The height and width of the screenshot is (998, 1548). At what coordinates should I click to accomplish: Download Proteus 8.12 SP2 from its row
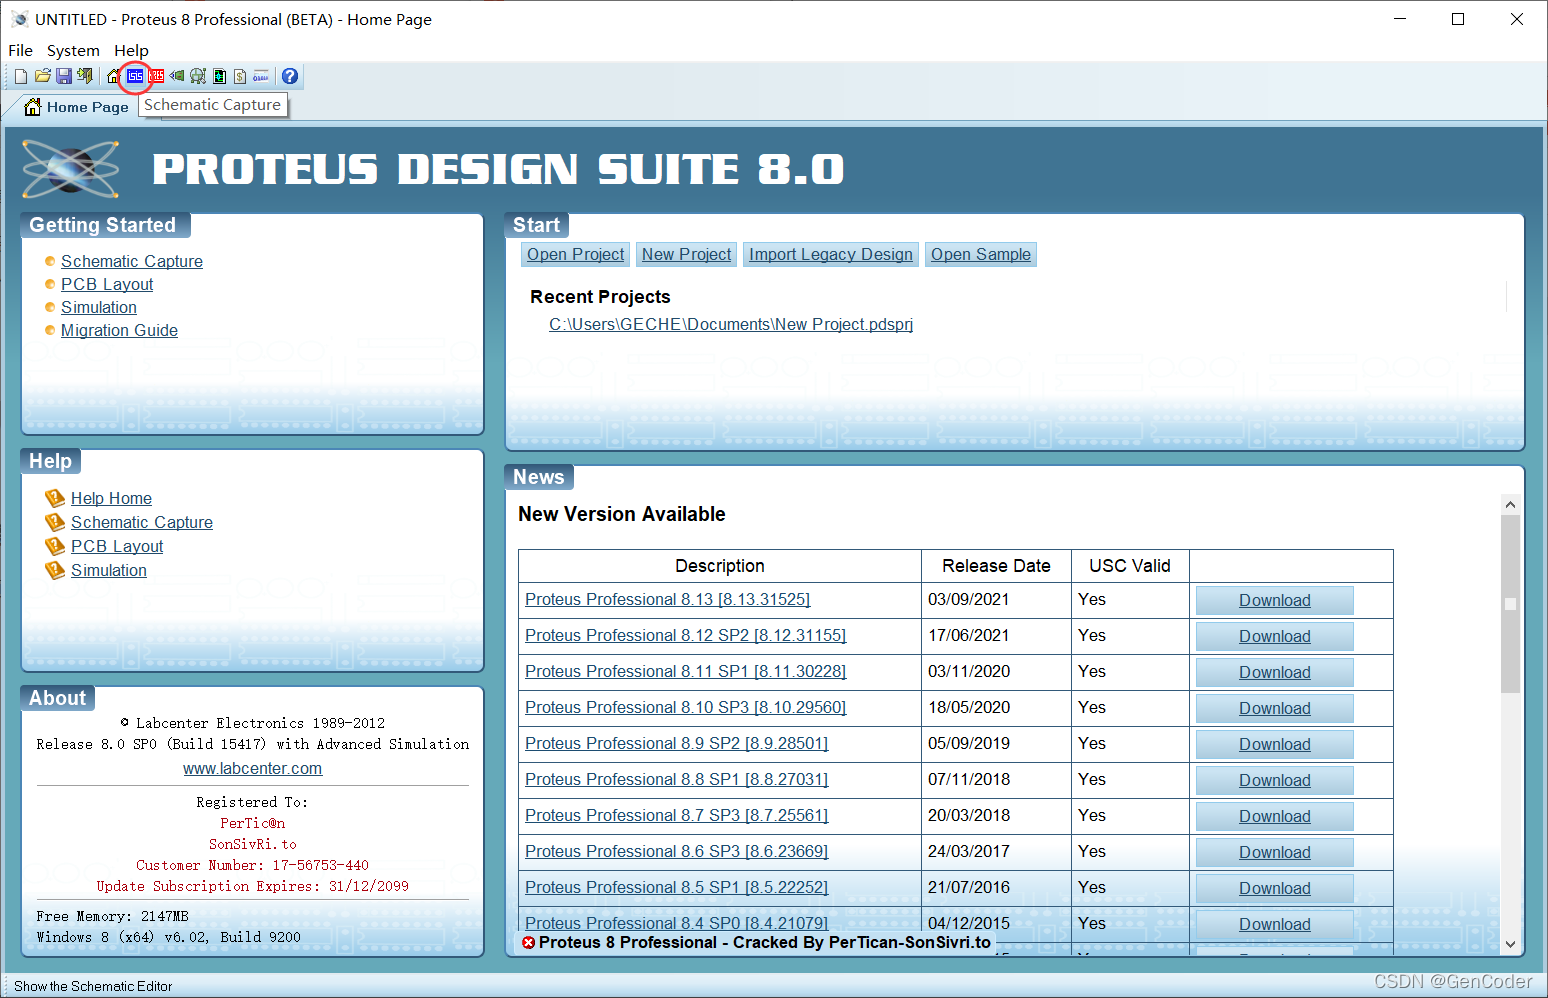pos(1275,636)
